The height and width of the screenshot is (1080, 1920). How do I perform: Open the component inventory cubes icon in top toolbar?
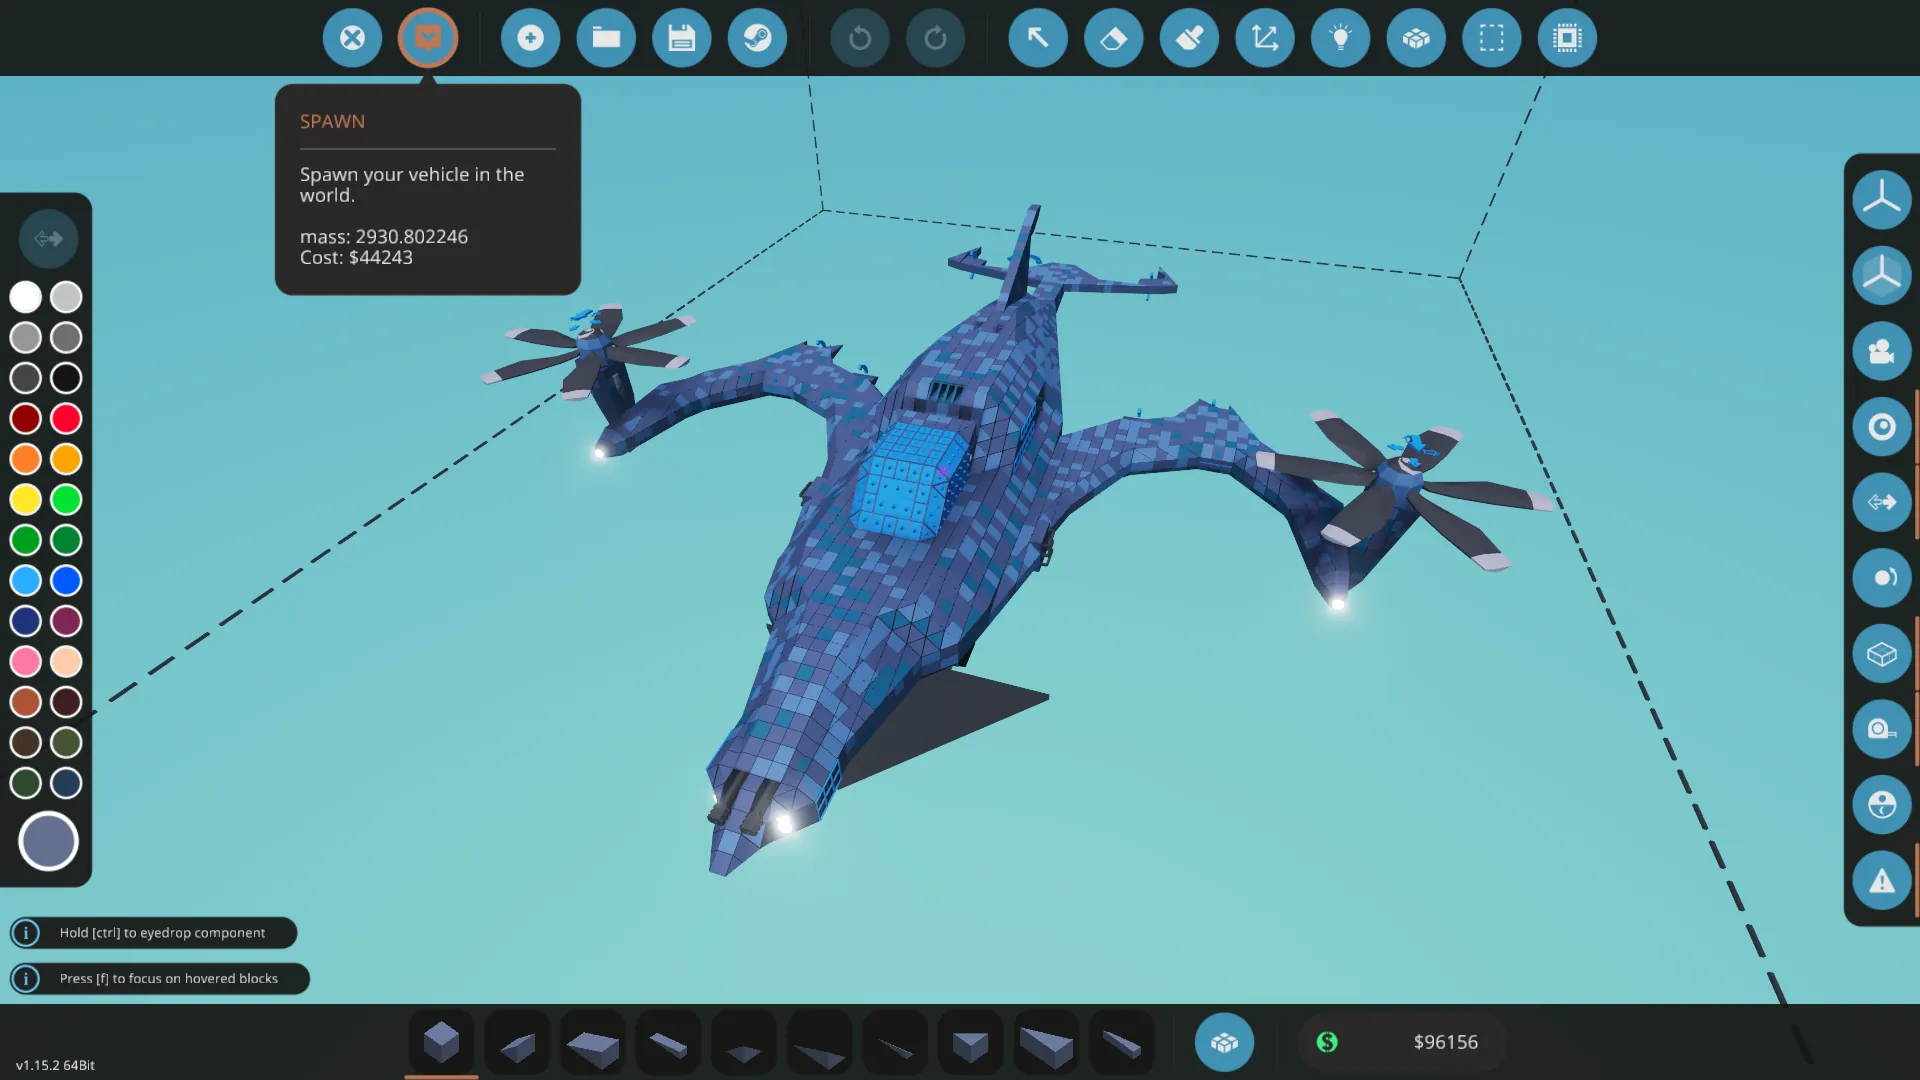(1416, 38)
